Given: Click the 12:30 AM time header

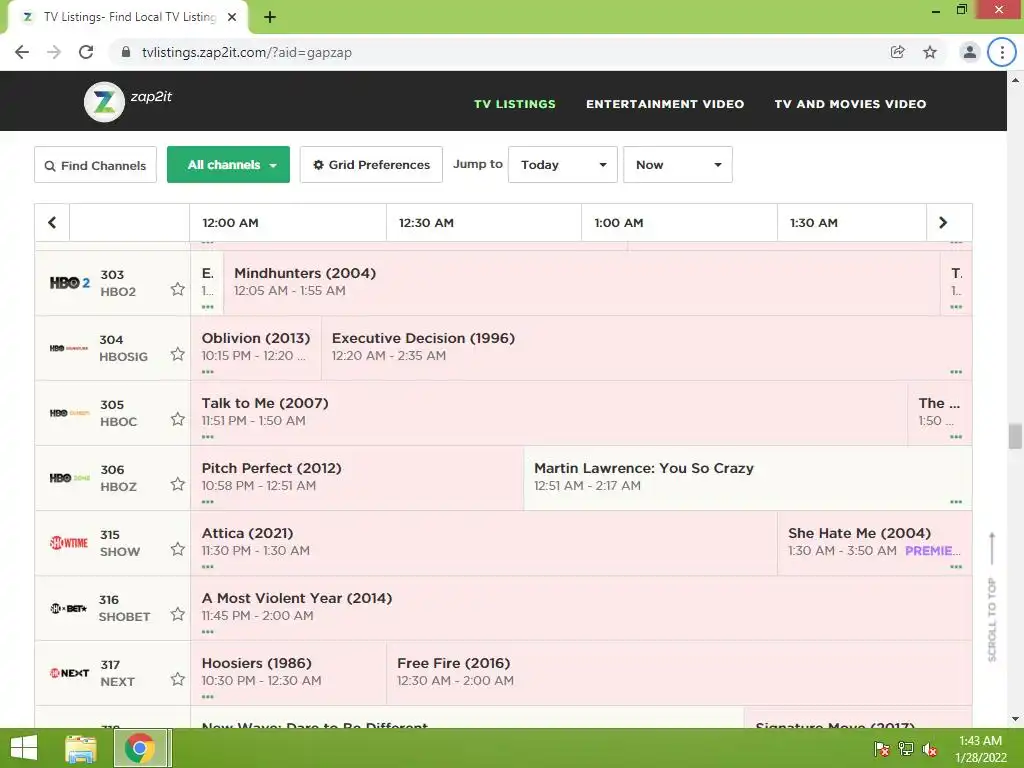Looking at the screenshot, I should pos(426,223).
